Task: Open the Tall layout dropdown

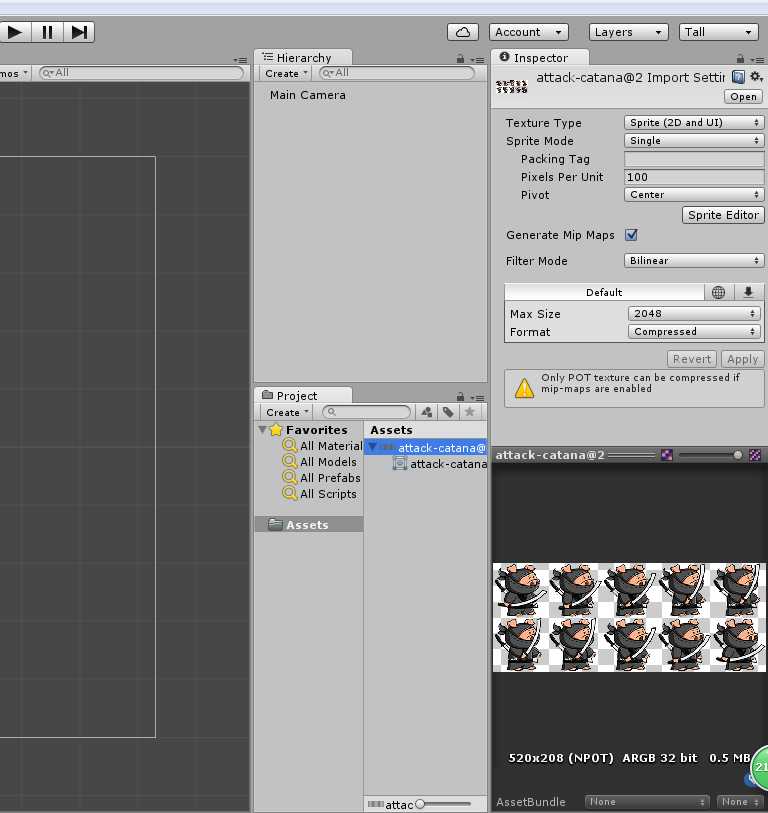Action: [718, 32]
